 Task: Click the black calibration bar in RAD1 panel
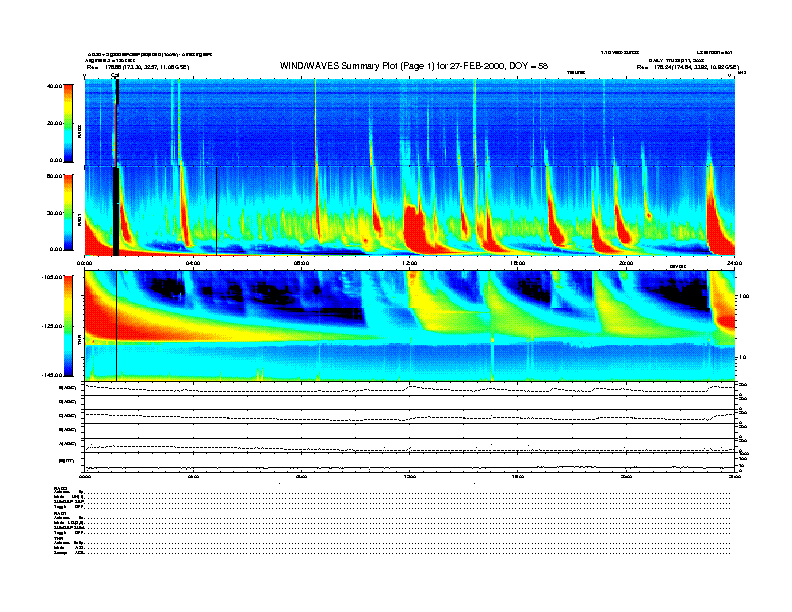click(116, 212)
